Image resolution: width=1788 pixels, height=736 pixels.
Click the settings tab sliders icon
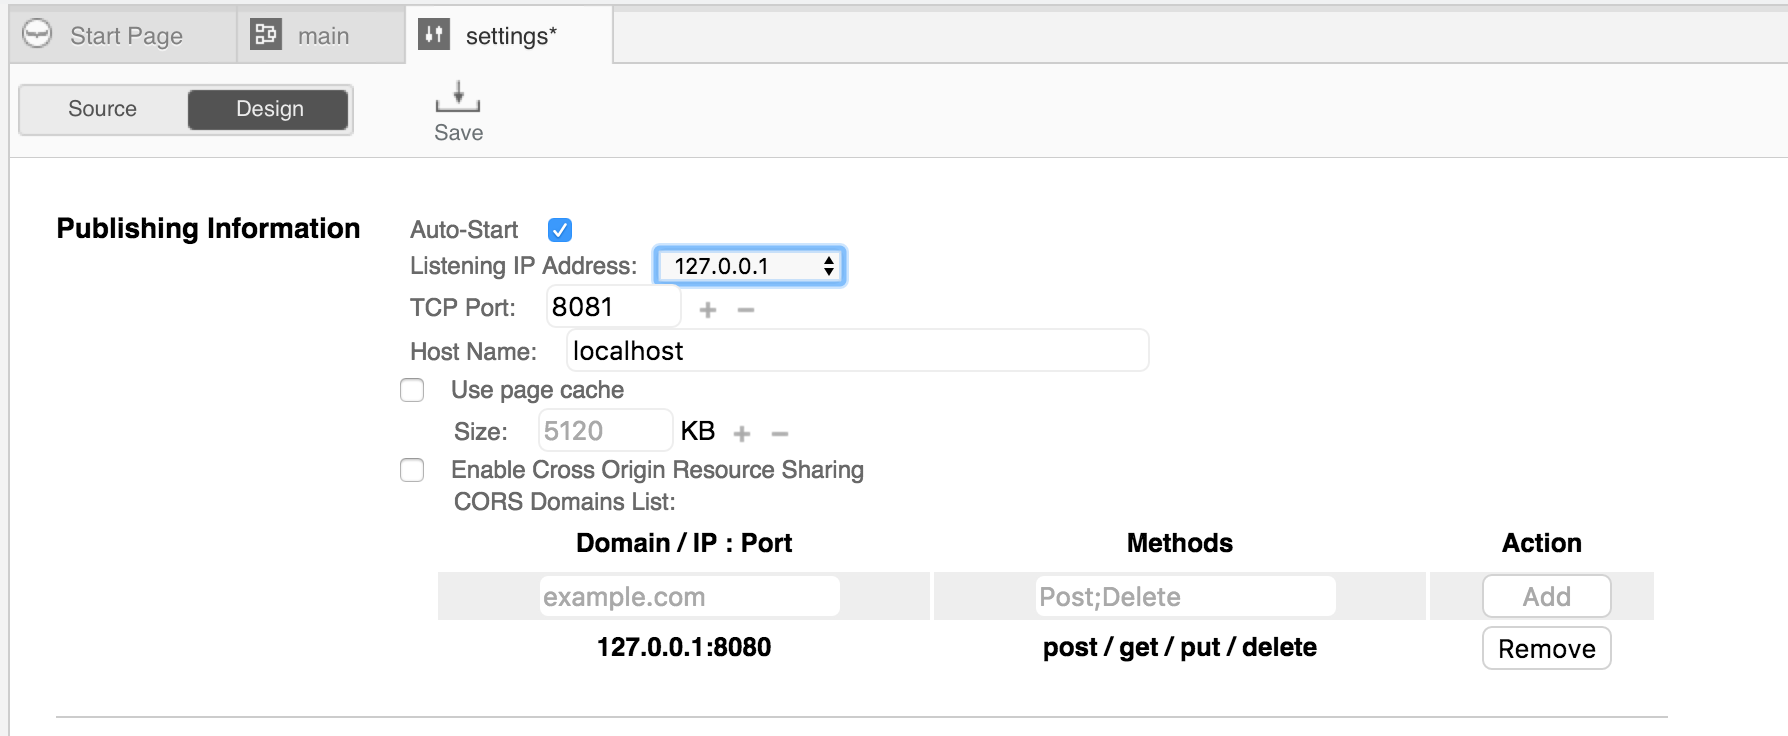[x=433, y=35]
